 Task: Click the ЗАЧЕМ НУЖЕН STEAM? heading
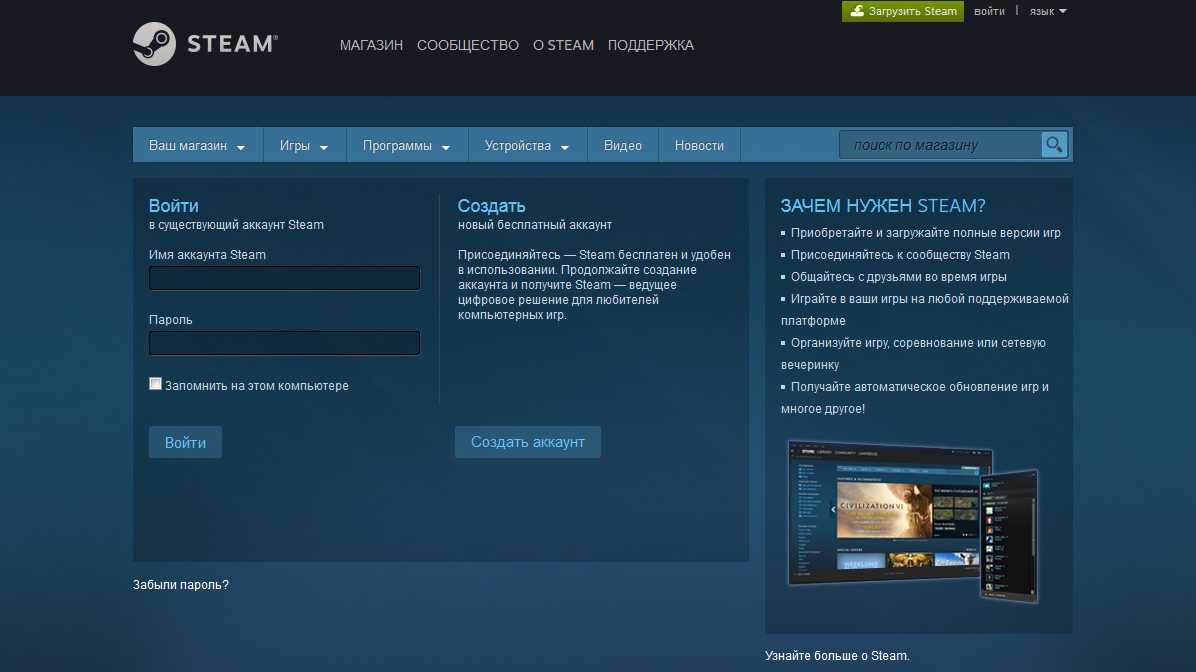tap(883, 205)
